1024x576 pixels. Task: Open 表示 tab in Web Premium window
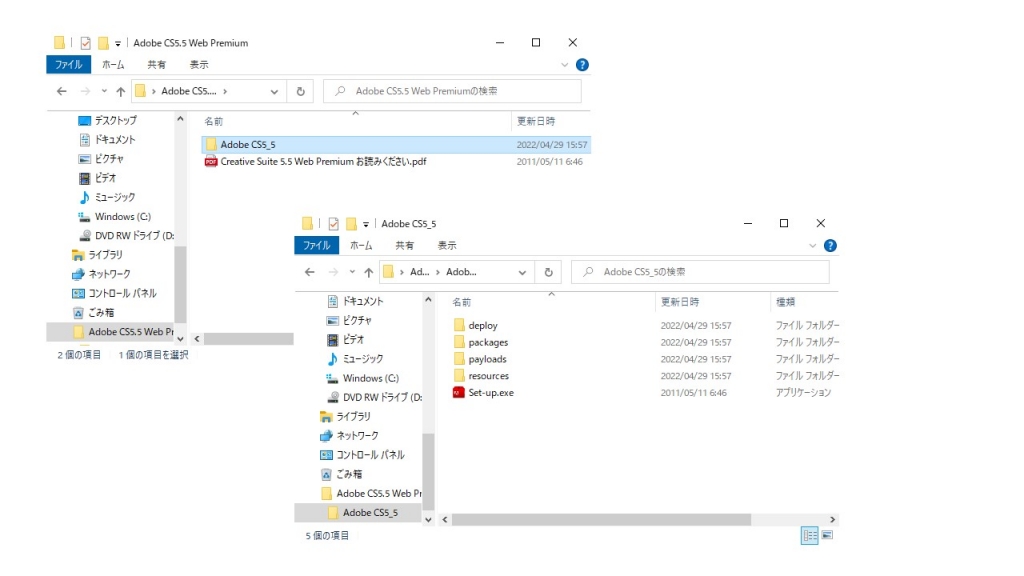(x=199, y=65)
